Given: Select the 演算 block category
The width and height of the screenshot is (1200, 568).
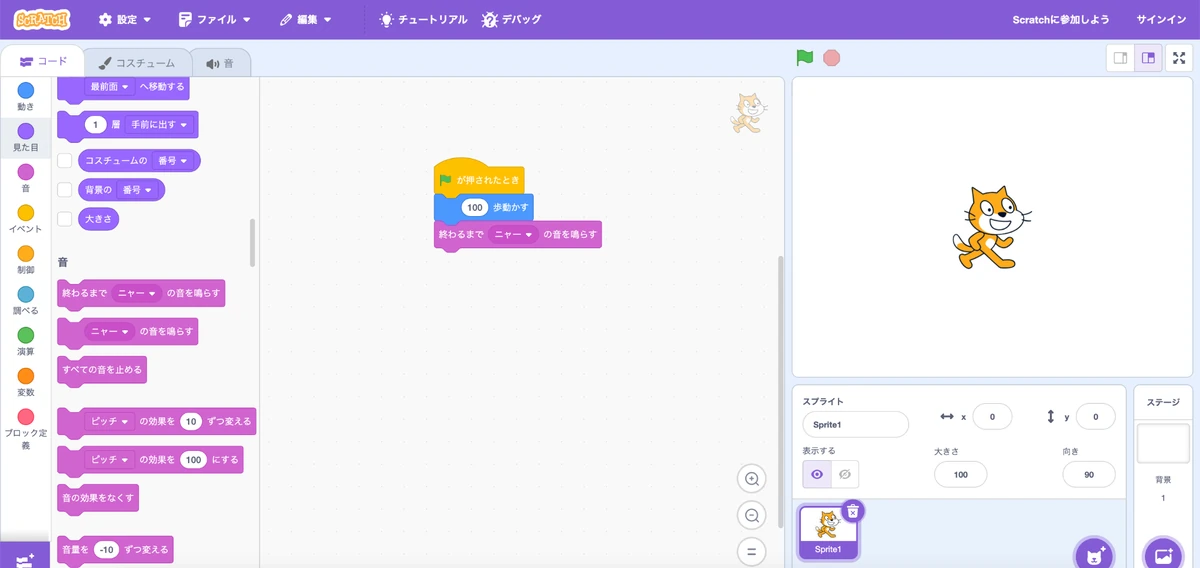Looking at the screenshot, I should click(x=26, y=342).
